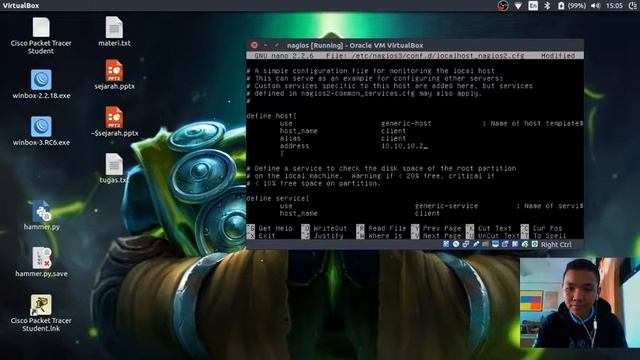Click the Where Is shortcut in nano
640x360 pixels.
379,236
